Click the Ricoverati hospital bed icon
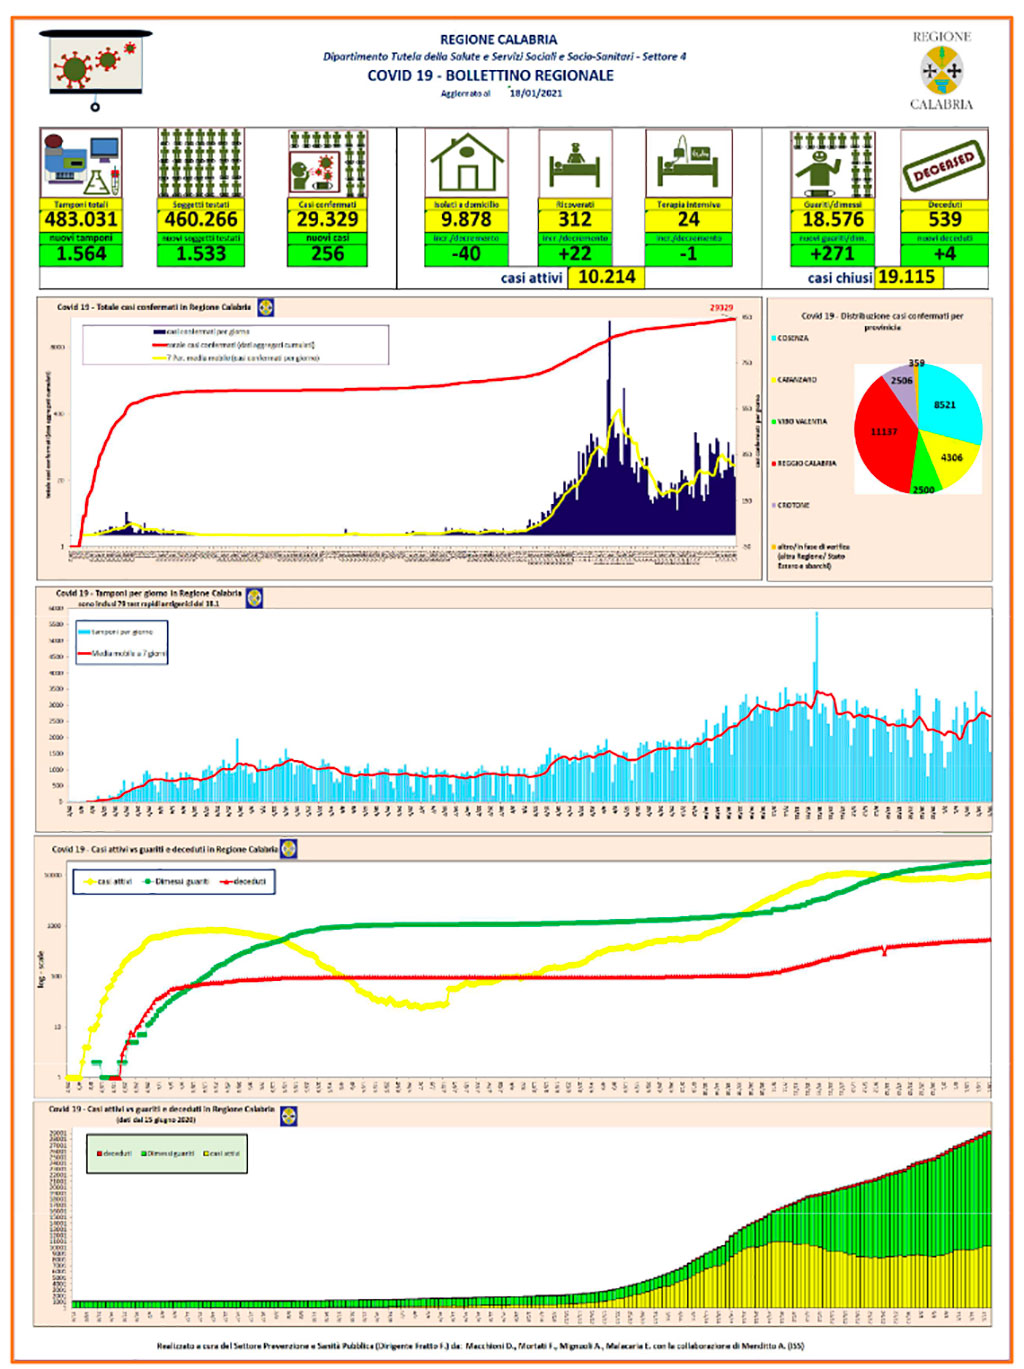1024x1369 pixels. coord(575,164)
